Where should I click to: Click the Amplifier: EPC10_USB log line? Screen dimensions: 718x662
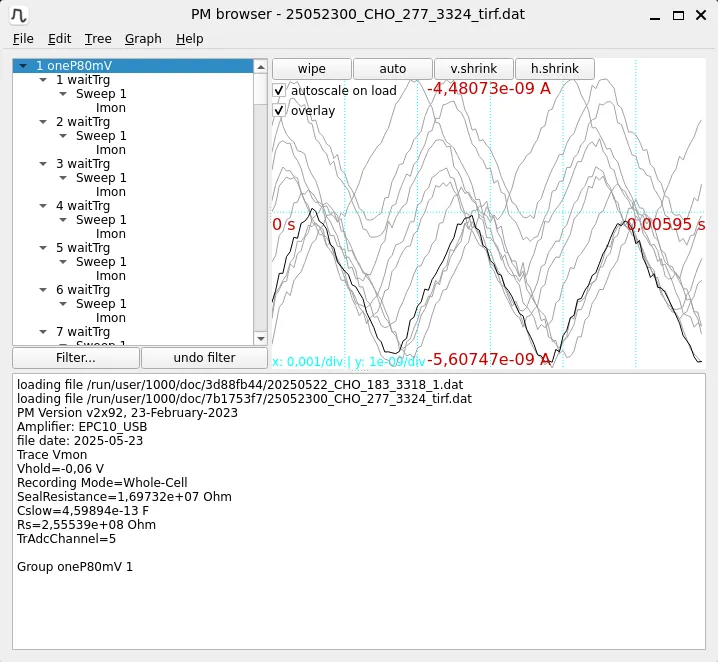[x=82, y=427]
